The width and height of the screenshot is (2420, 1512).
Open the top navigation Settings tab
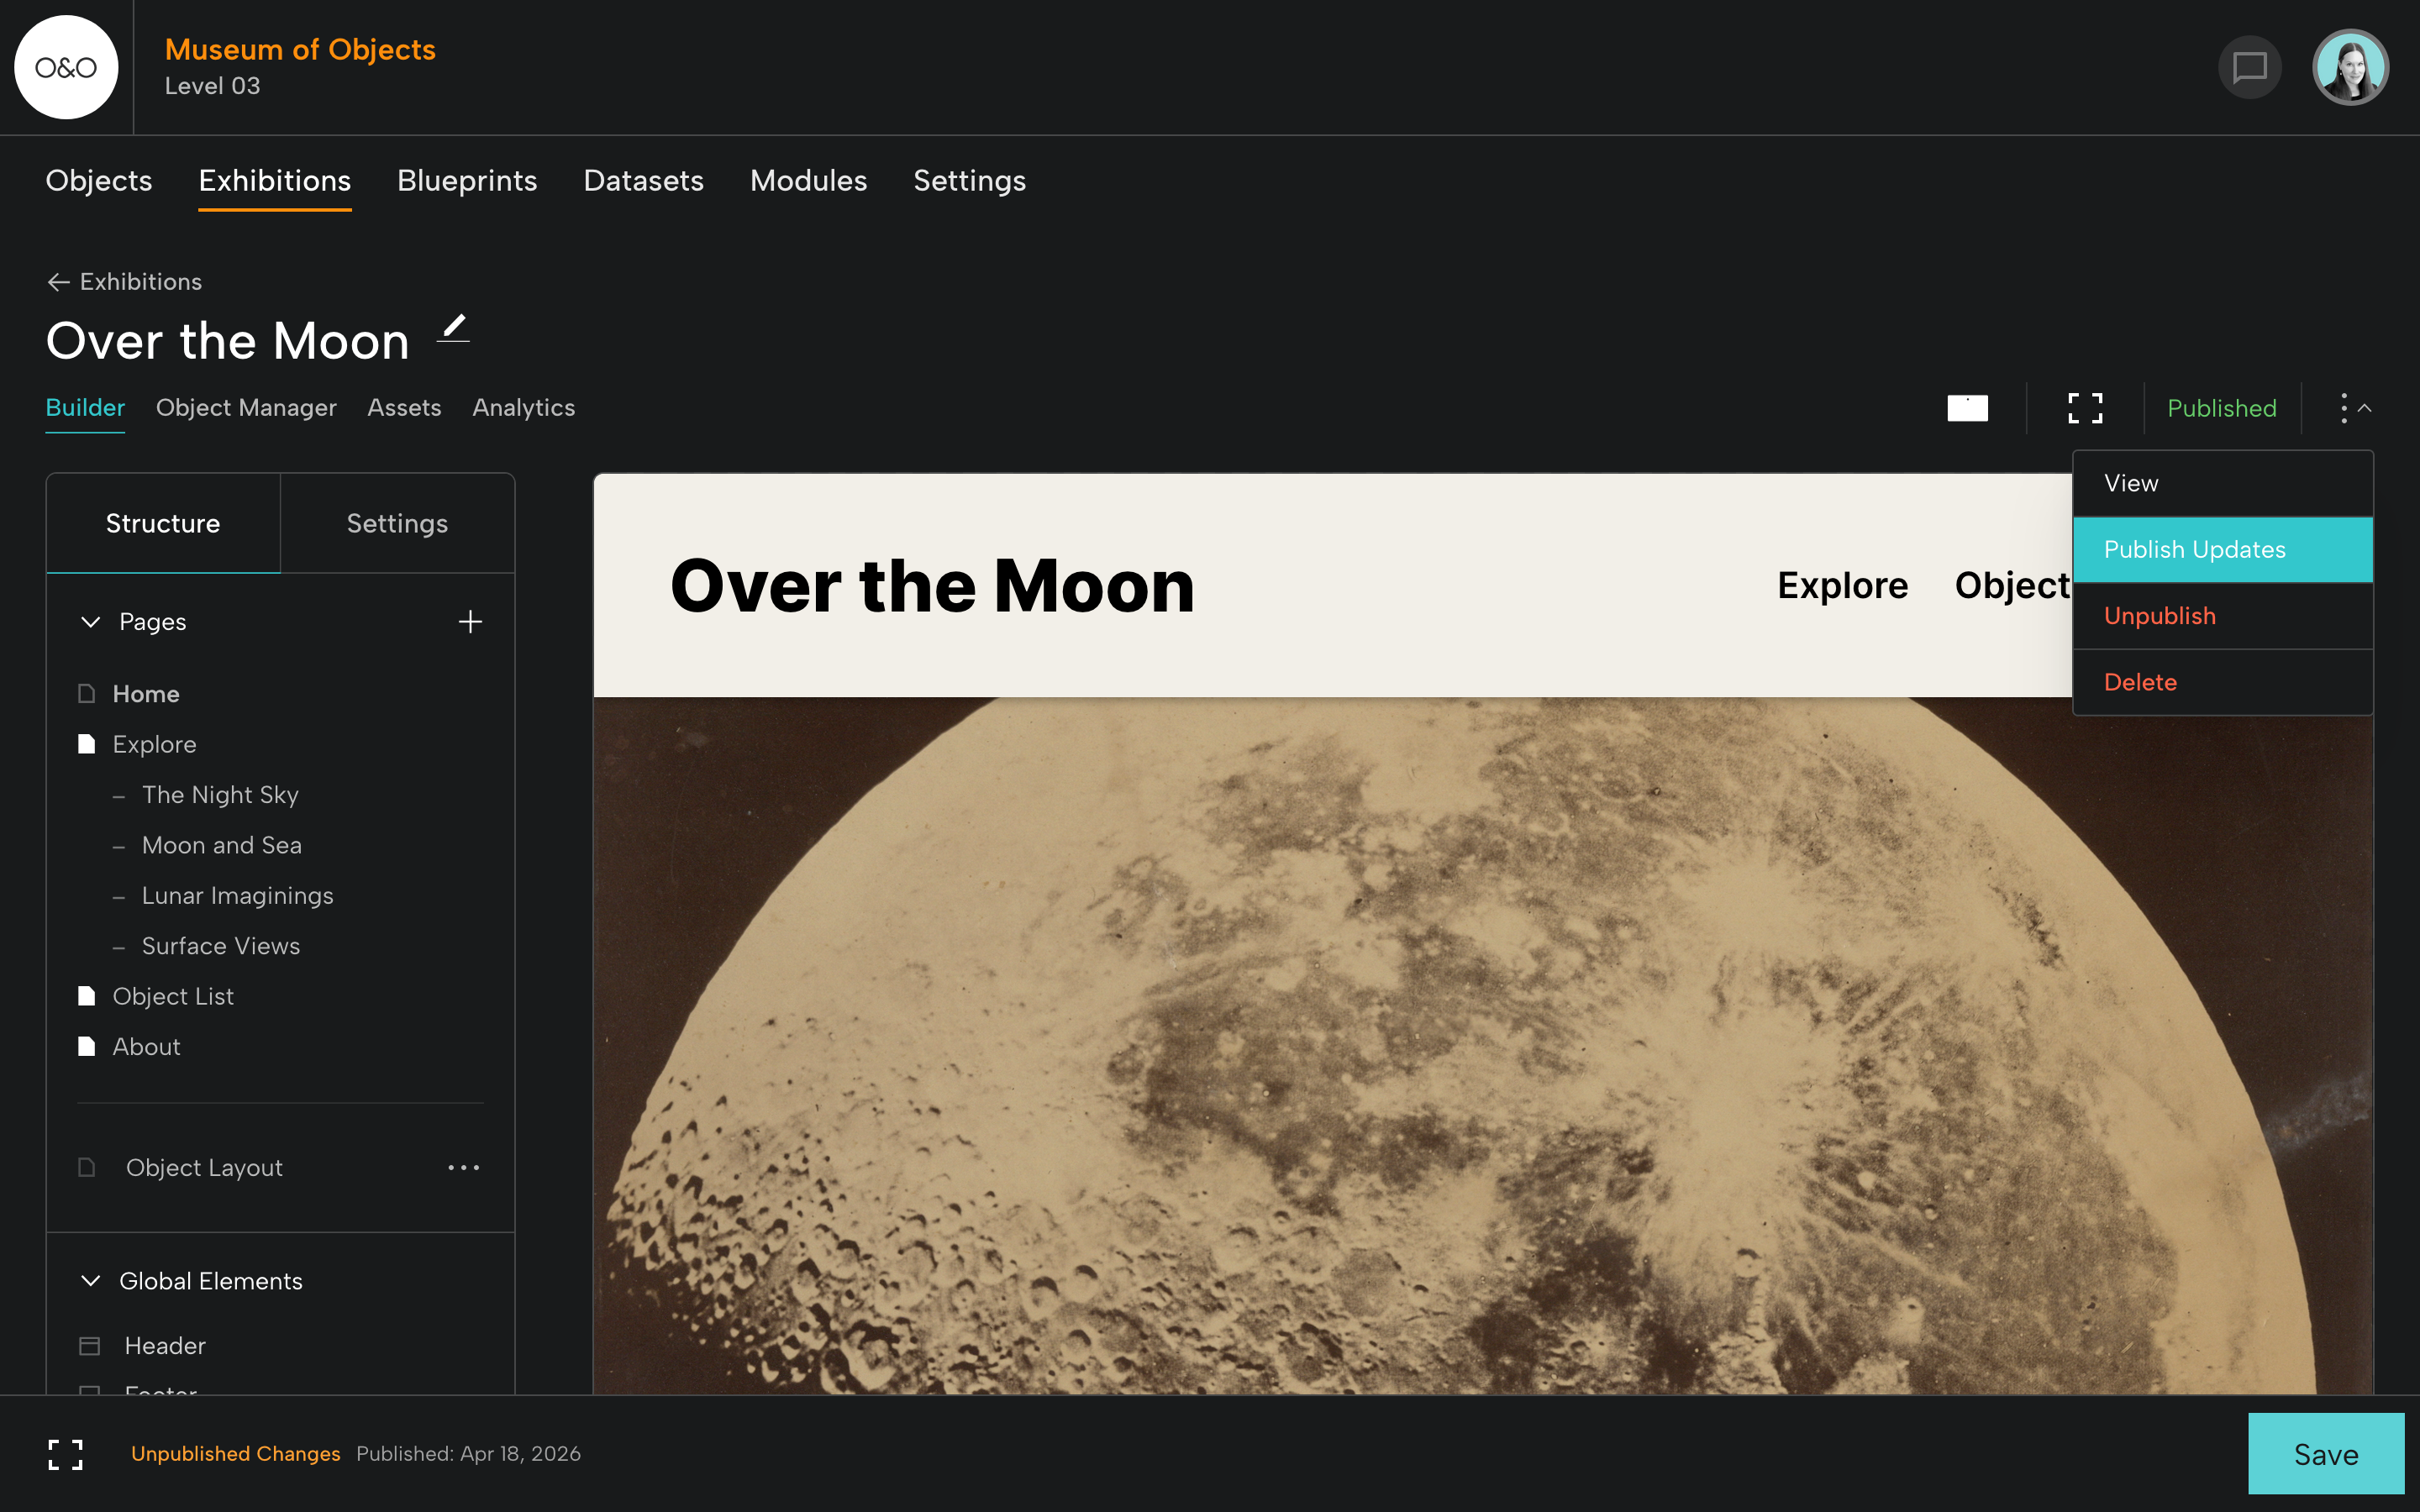pos(970,181)
